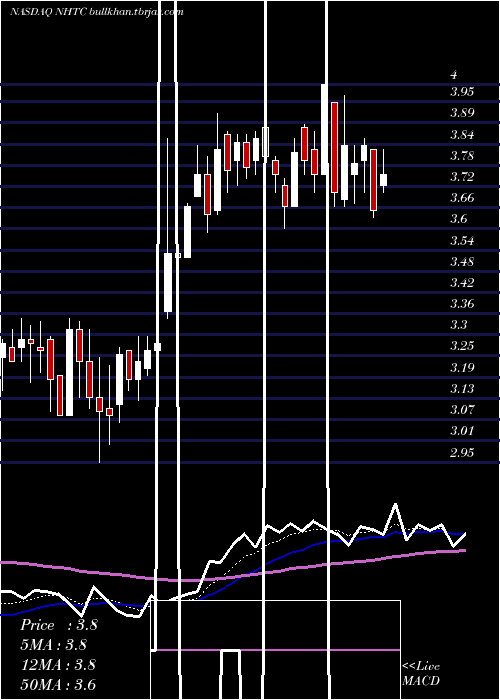Image resolution: width=500 pixels, height=700 pixels.
Task: Click the "NASDAQ NHTC" chart title text
Action: [x=49, y=12]
